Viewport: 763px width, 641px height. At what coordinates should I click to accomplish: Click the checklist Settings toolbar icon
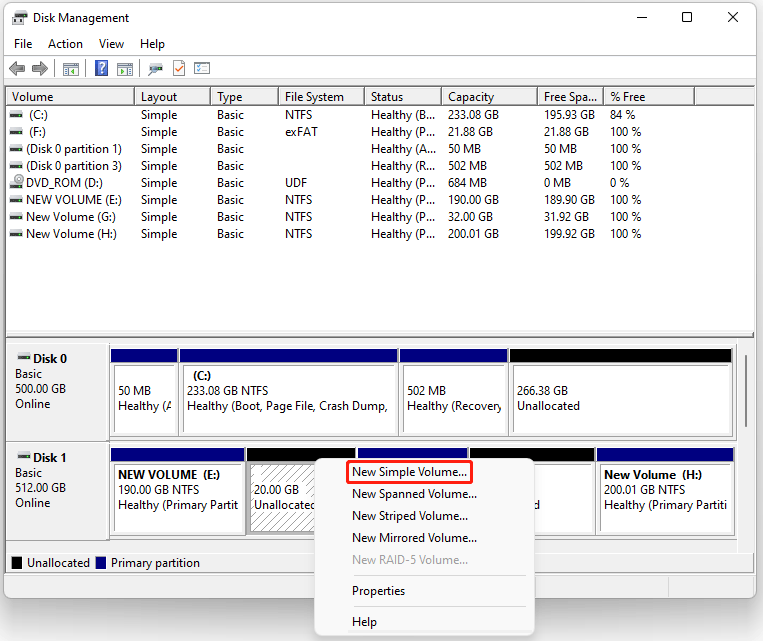(202, 68)
